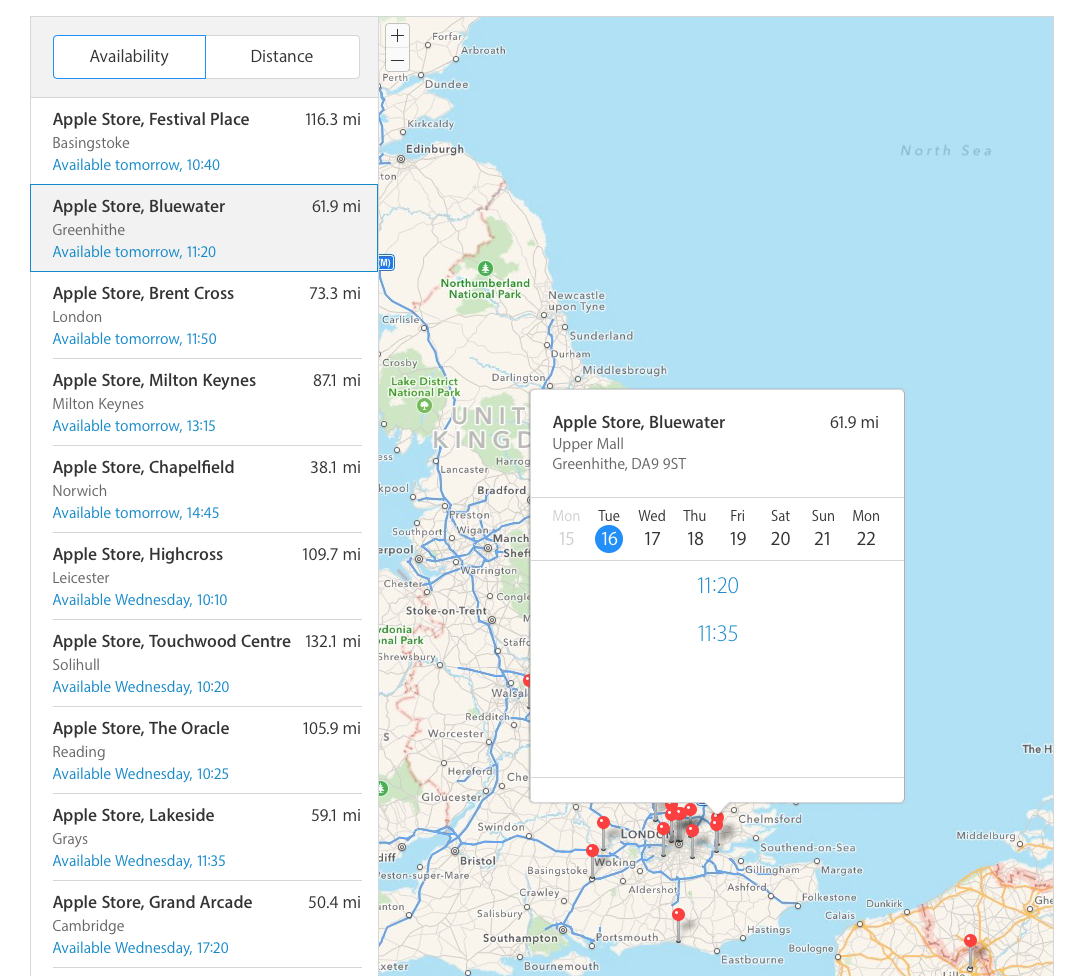Select Wednesday 17 in the date picker

point(652,529)
